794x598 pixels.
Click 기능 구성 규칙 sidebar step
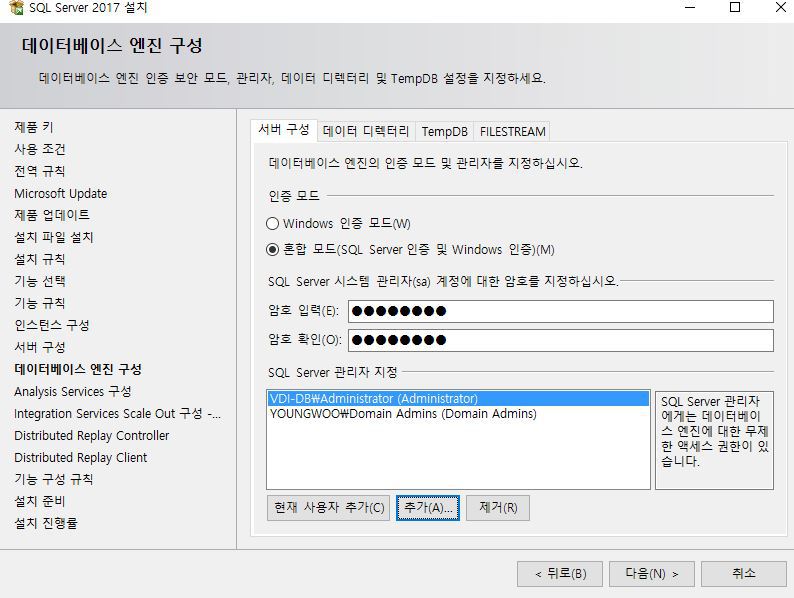(54, 479)
